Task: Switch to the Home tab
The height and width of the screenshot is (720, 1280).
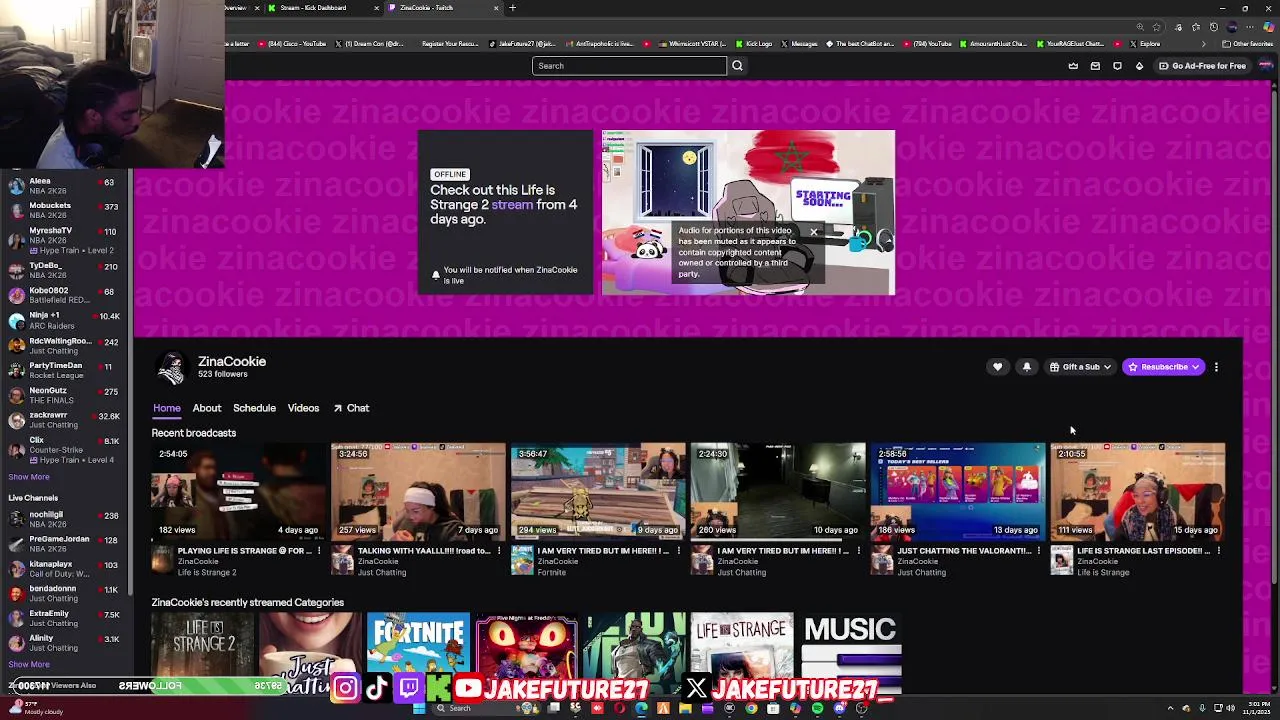Action: coord(167,408)
